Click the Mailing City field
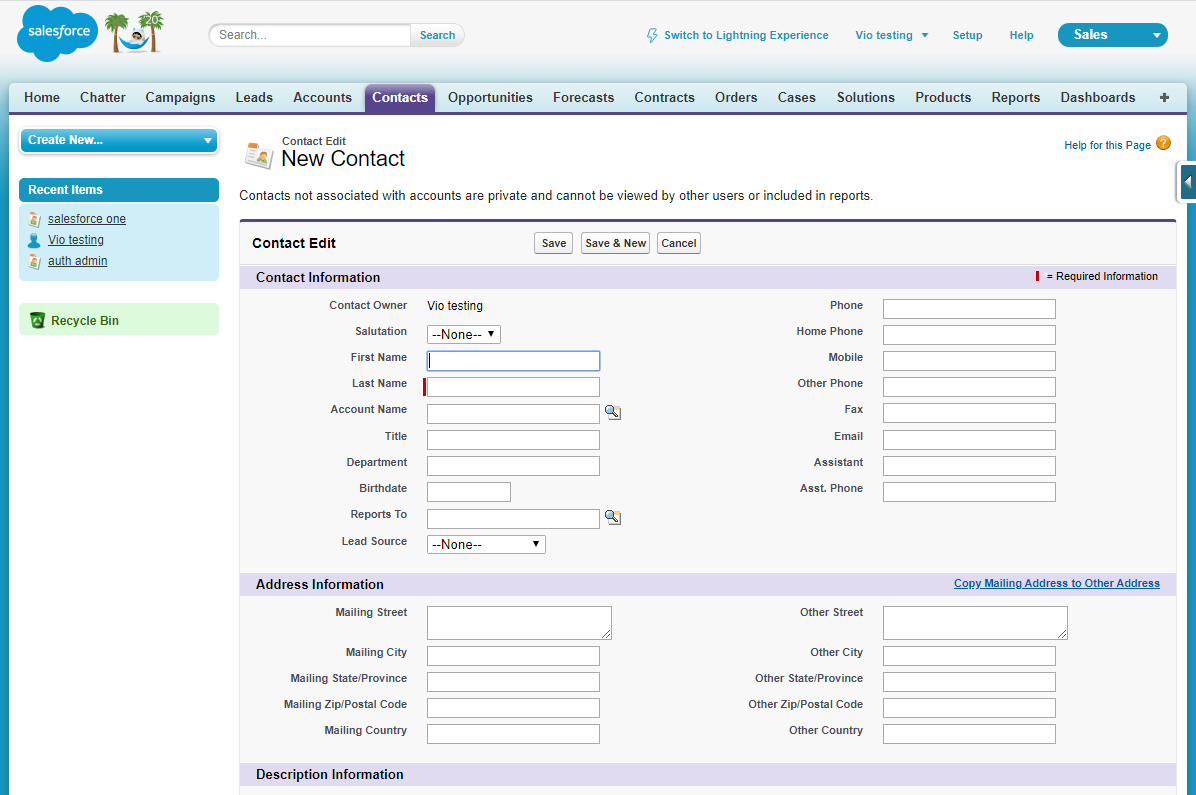The width and height of the screenshot is (1196, 795). pos(513,655)
